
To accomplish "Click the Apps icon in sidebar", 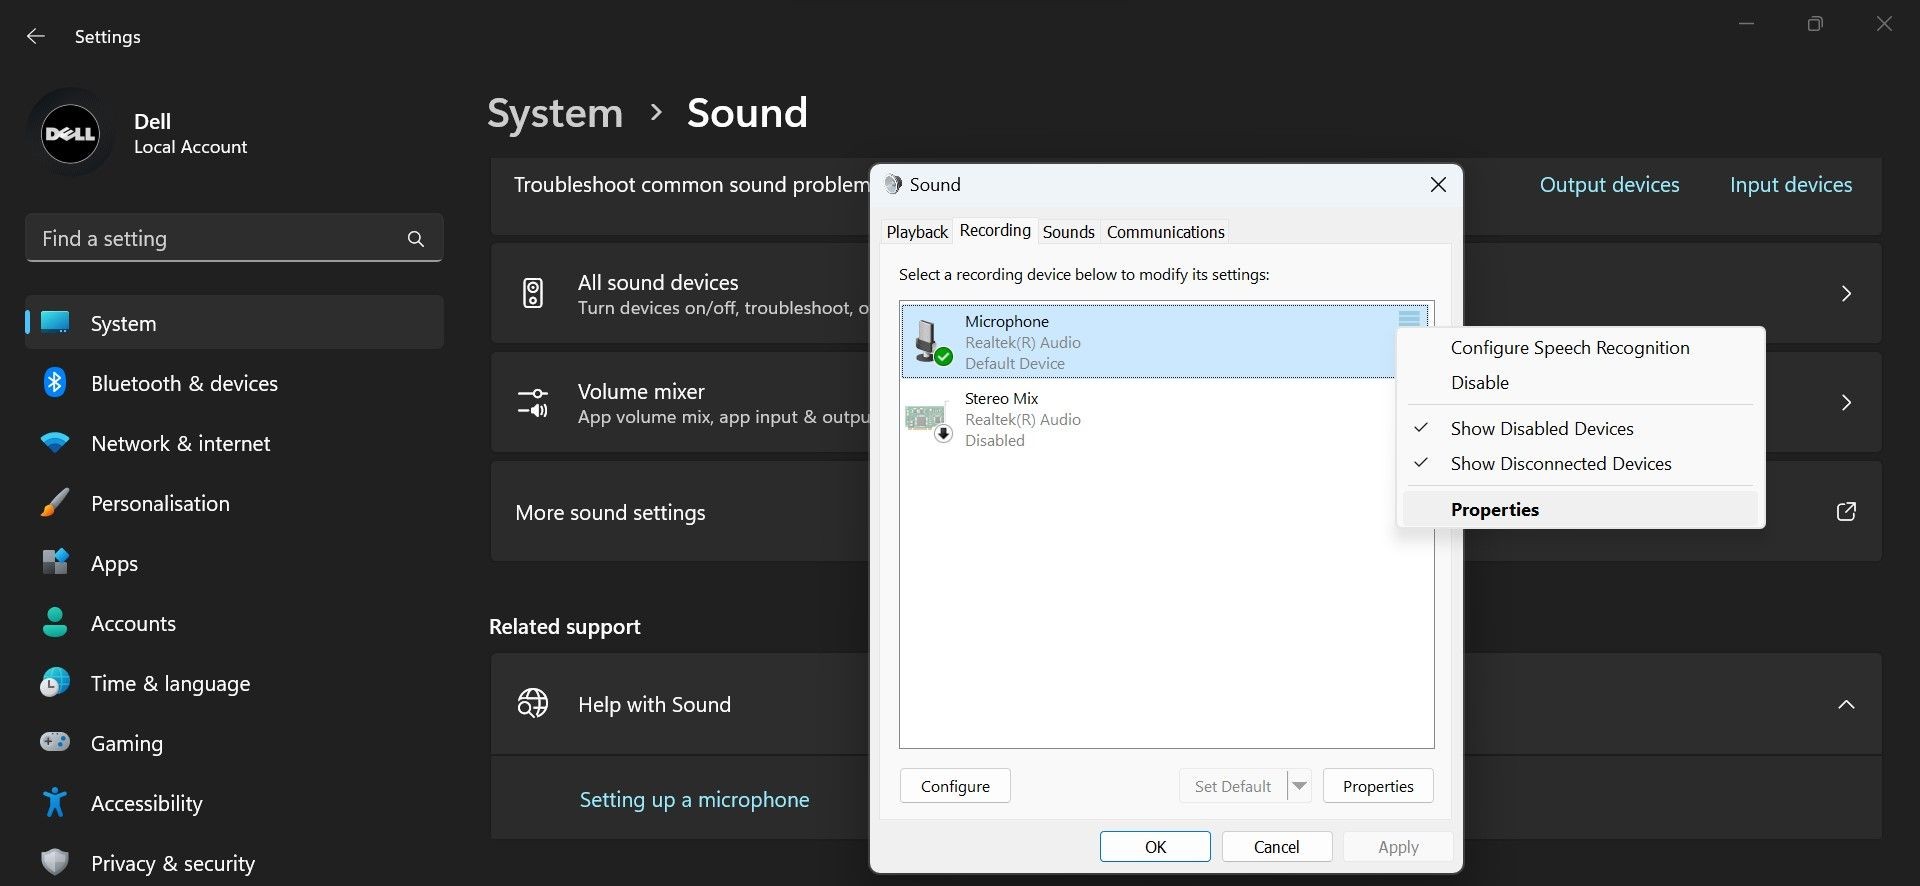I will coord(55,562).
